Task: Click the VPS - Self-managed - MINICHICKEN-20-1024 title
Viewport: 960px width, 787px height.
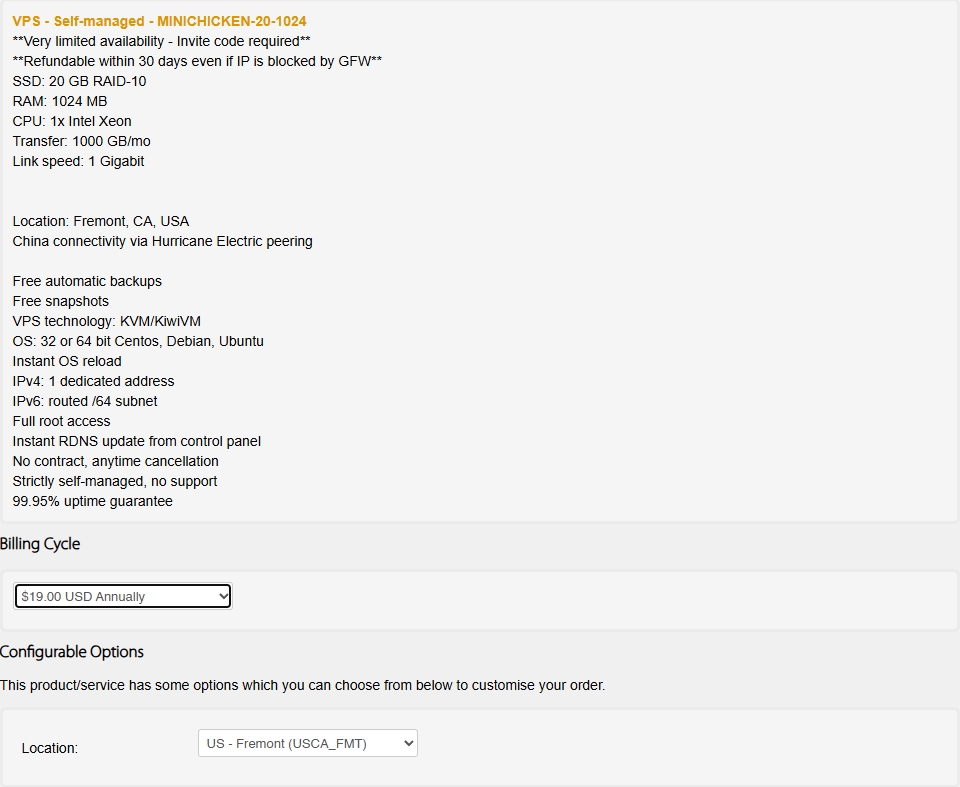Action: (159, 20)
